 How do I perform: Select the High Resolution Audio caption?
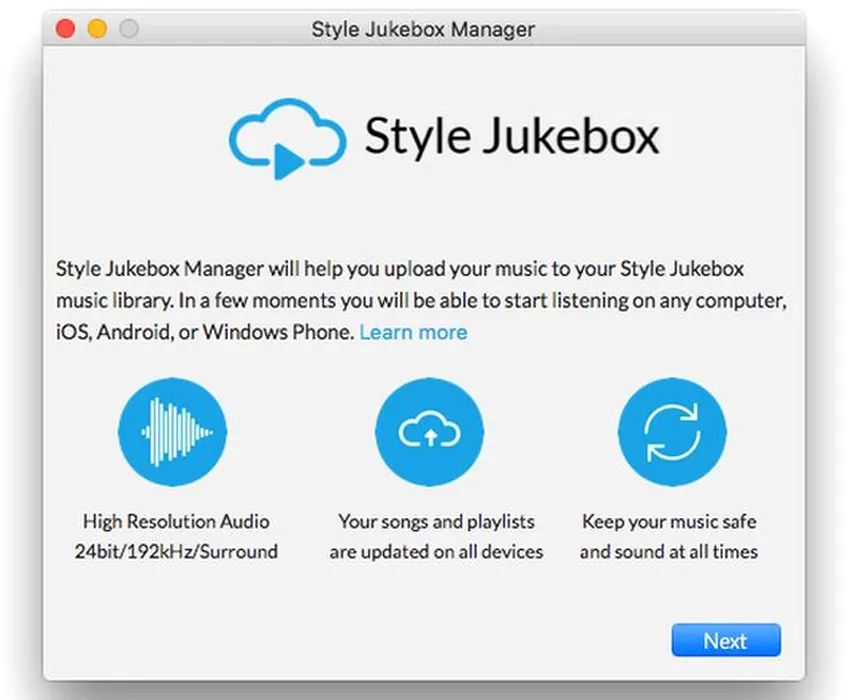(x=176, y=521)
